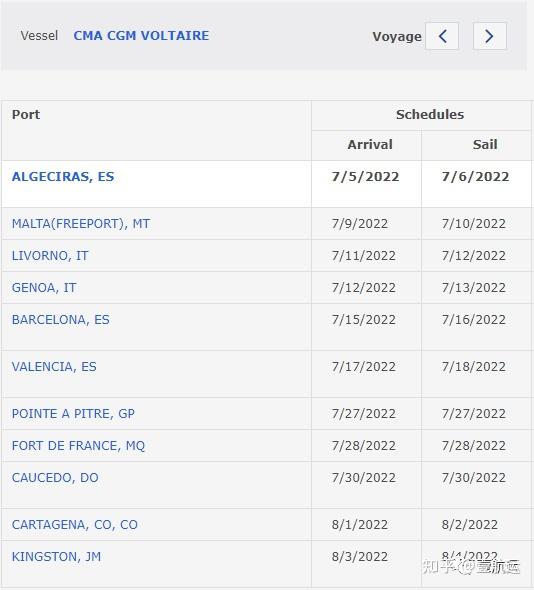Open the KINGSTON, JM port link
The width and height of the screenshot is (534, 590).
[x=56, y=557]
